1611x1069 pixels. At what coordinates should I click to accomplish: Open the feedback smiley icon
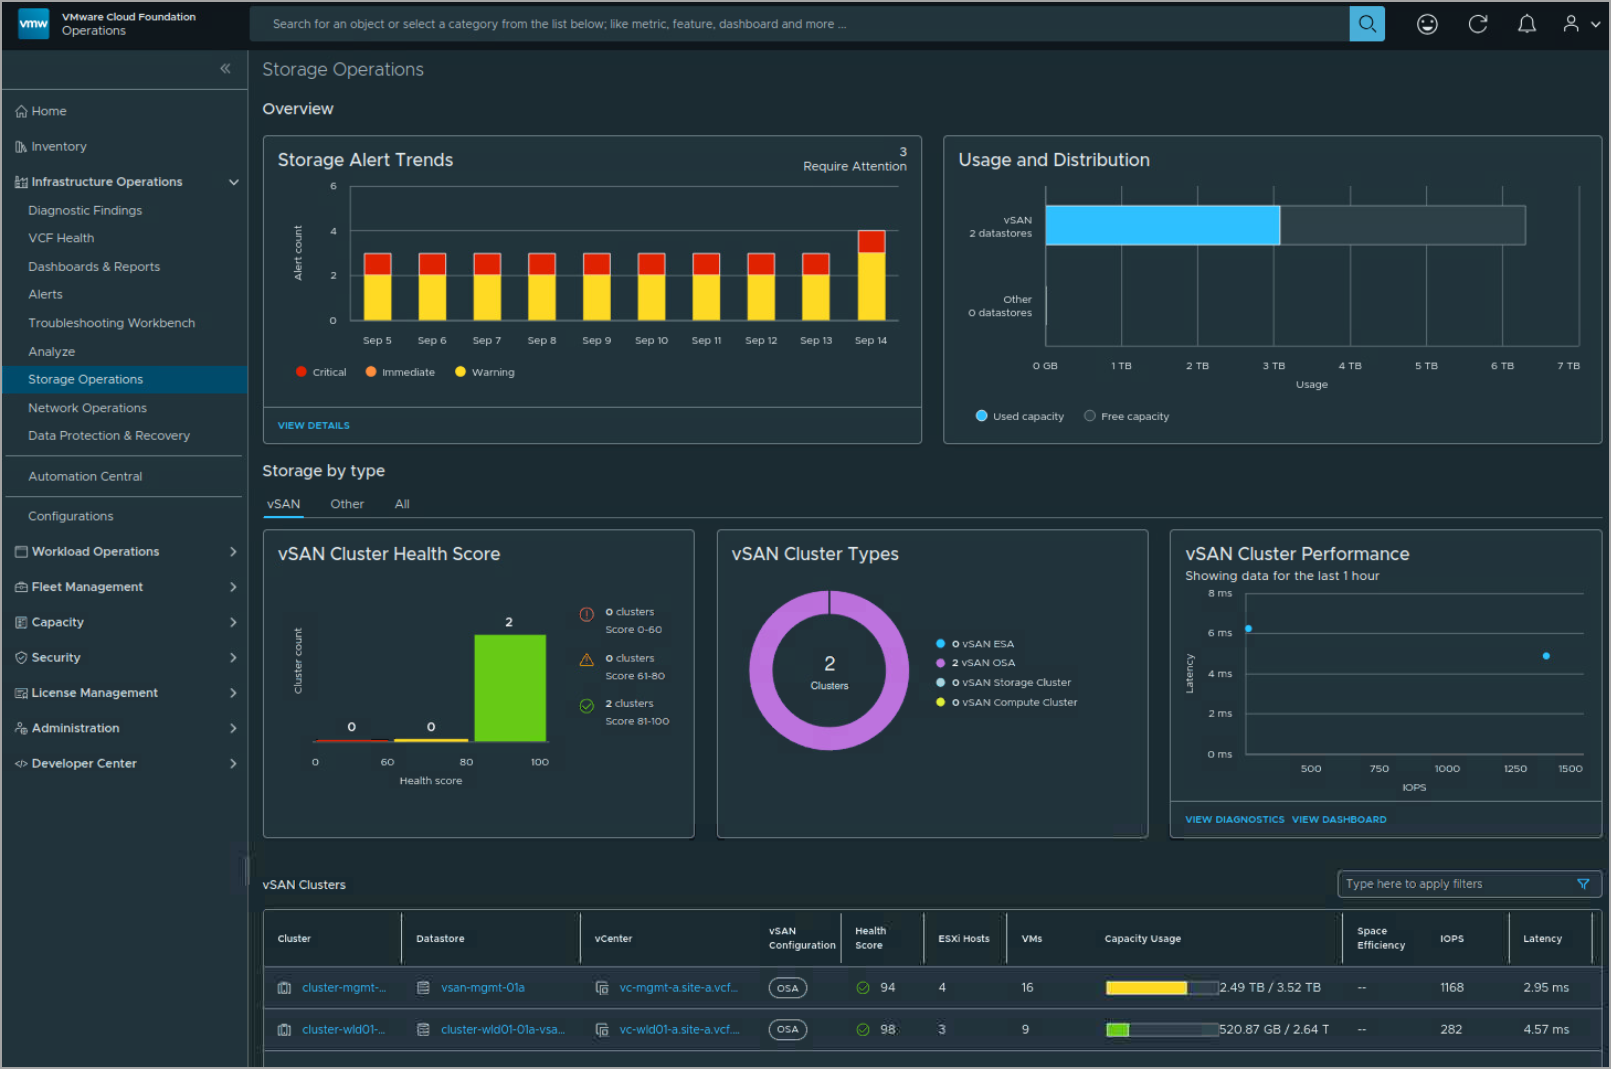coord(1427,24)
